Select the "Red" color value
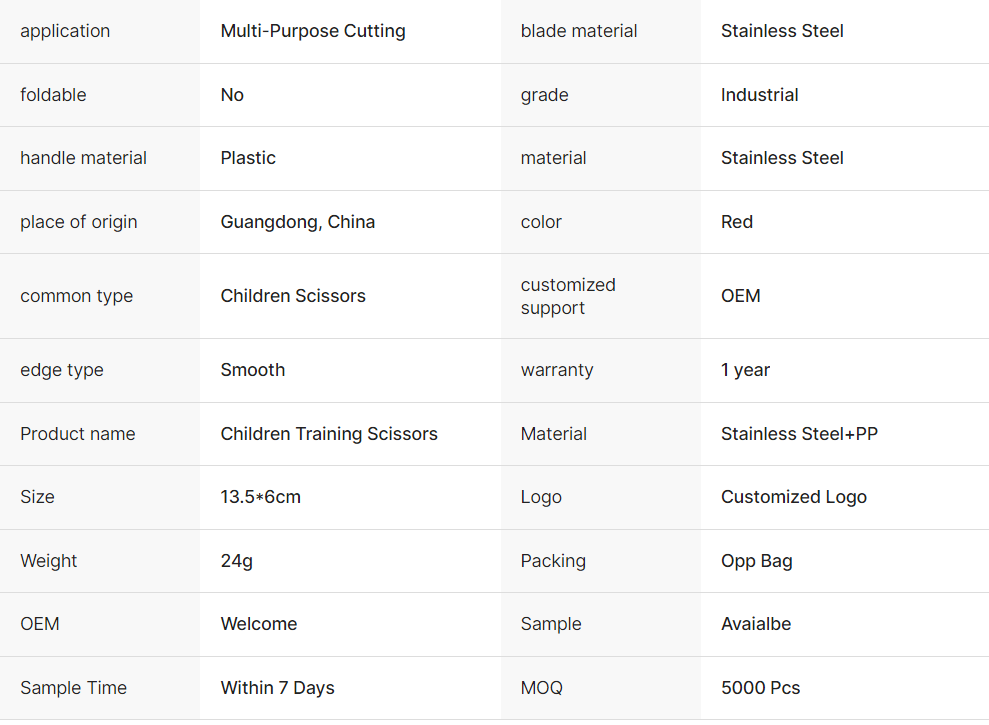Viewport: 989px width, 725px height. [x=737, y=222]
